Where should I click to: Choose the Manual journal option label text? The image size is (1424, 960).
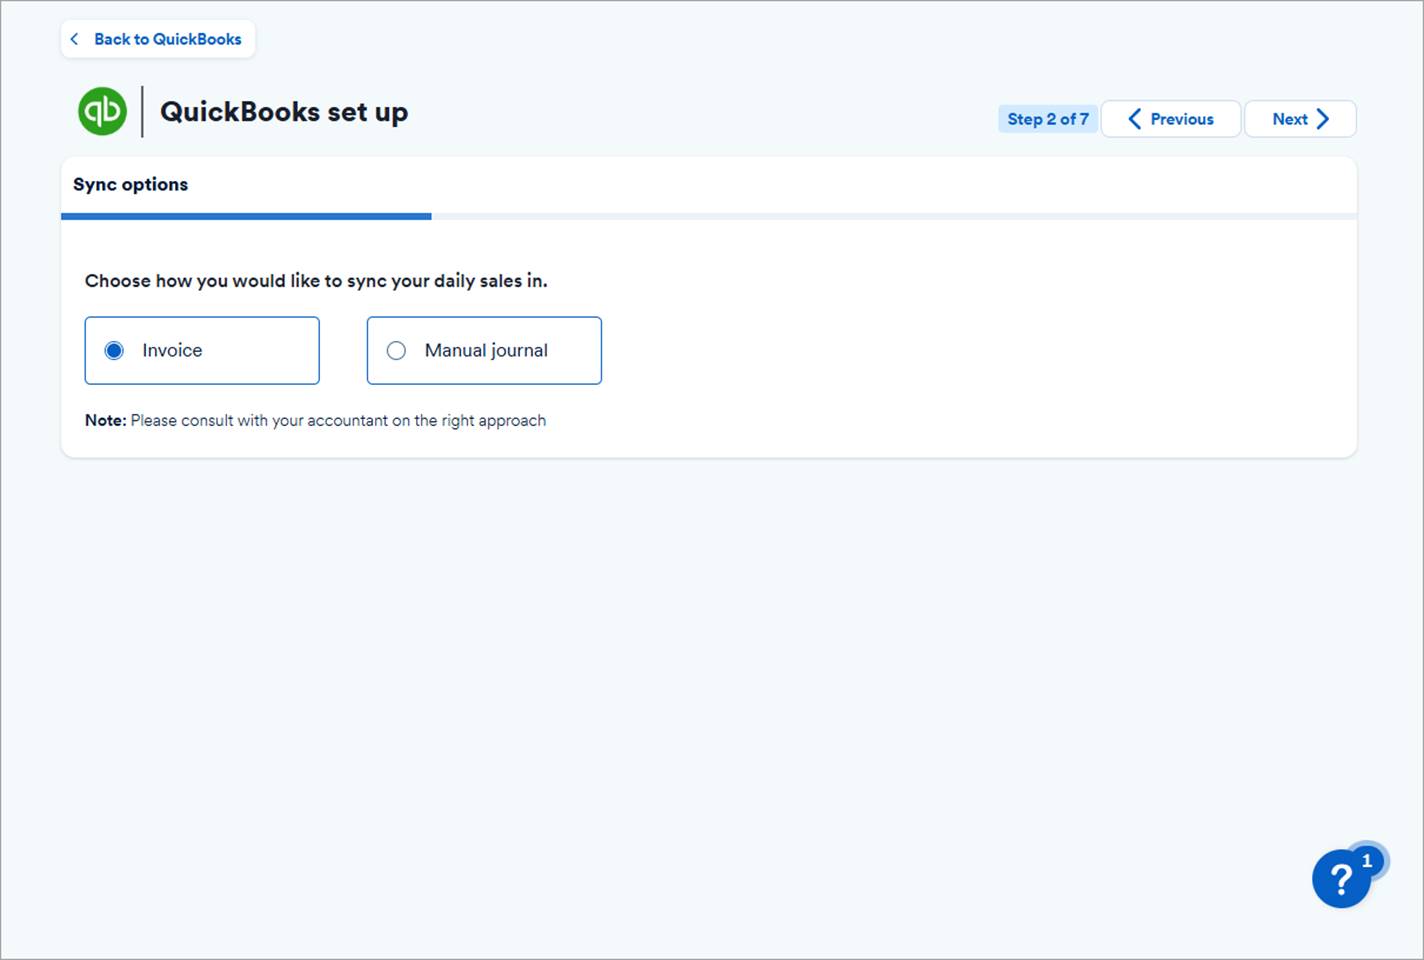tap(486, 351)
